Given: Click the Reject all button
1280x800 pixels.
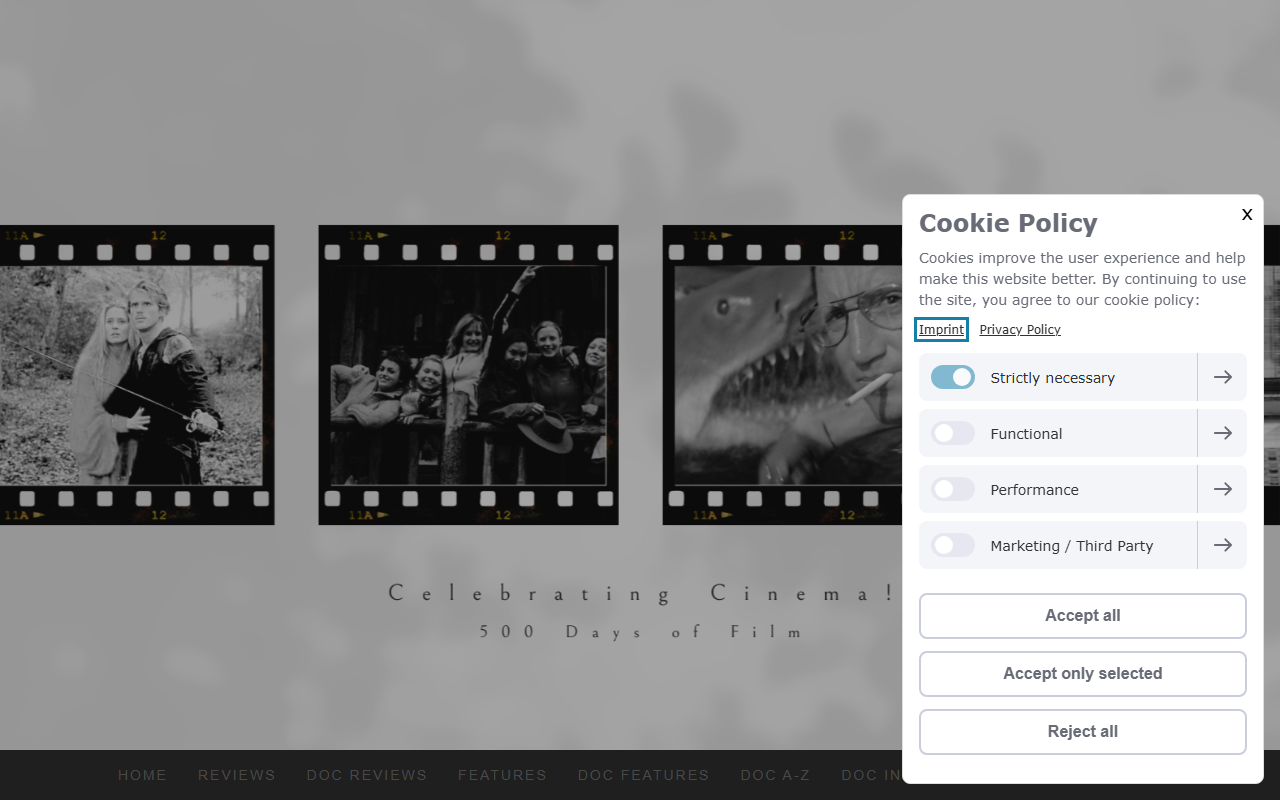Looking at the screenshot, I should pos(1083,732).
